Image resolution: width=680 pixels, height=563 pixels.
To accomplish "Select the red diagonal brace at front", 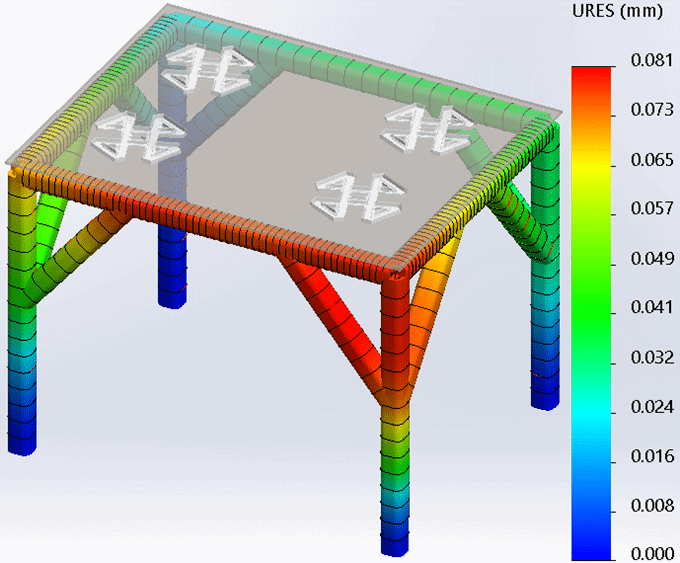I will 335,320.
